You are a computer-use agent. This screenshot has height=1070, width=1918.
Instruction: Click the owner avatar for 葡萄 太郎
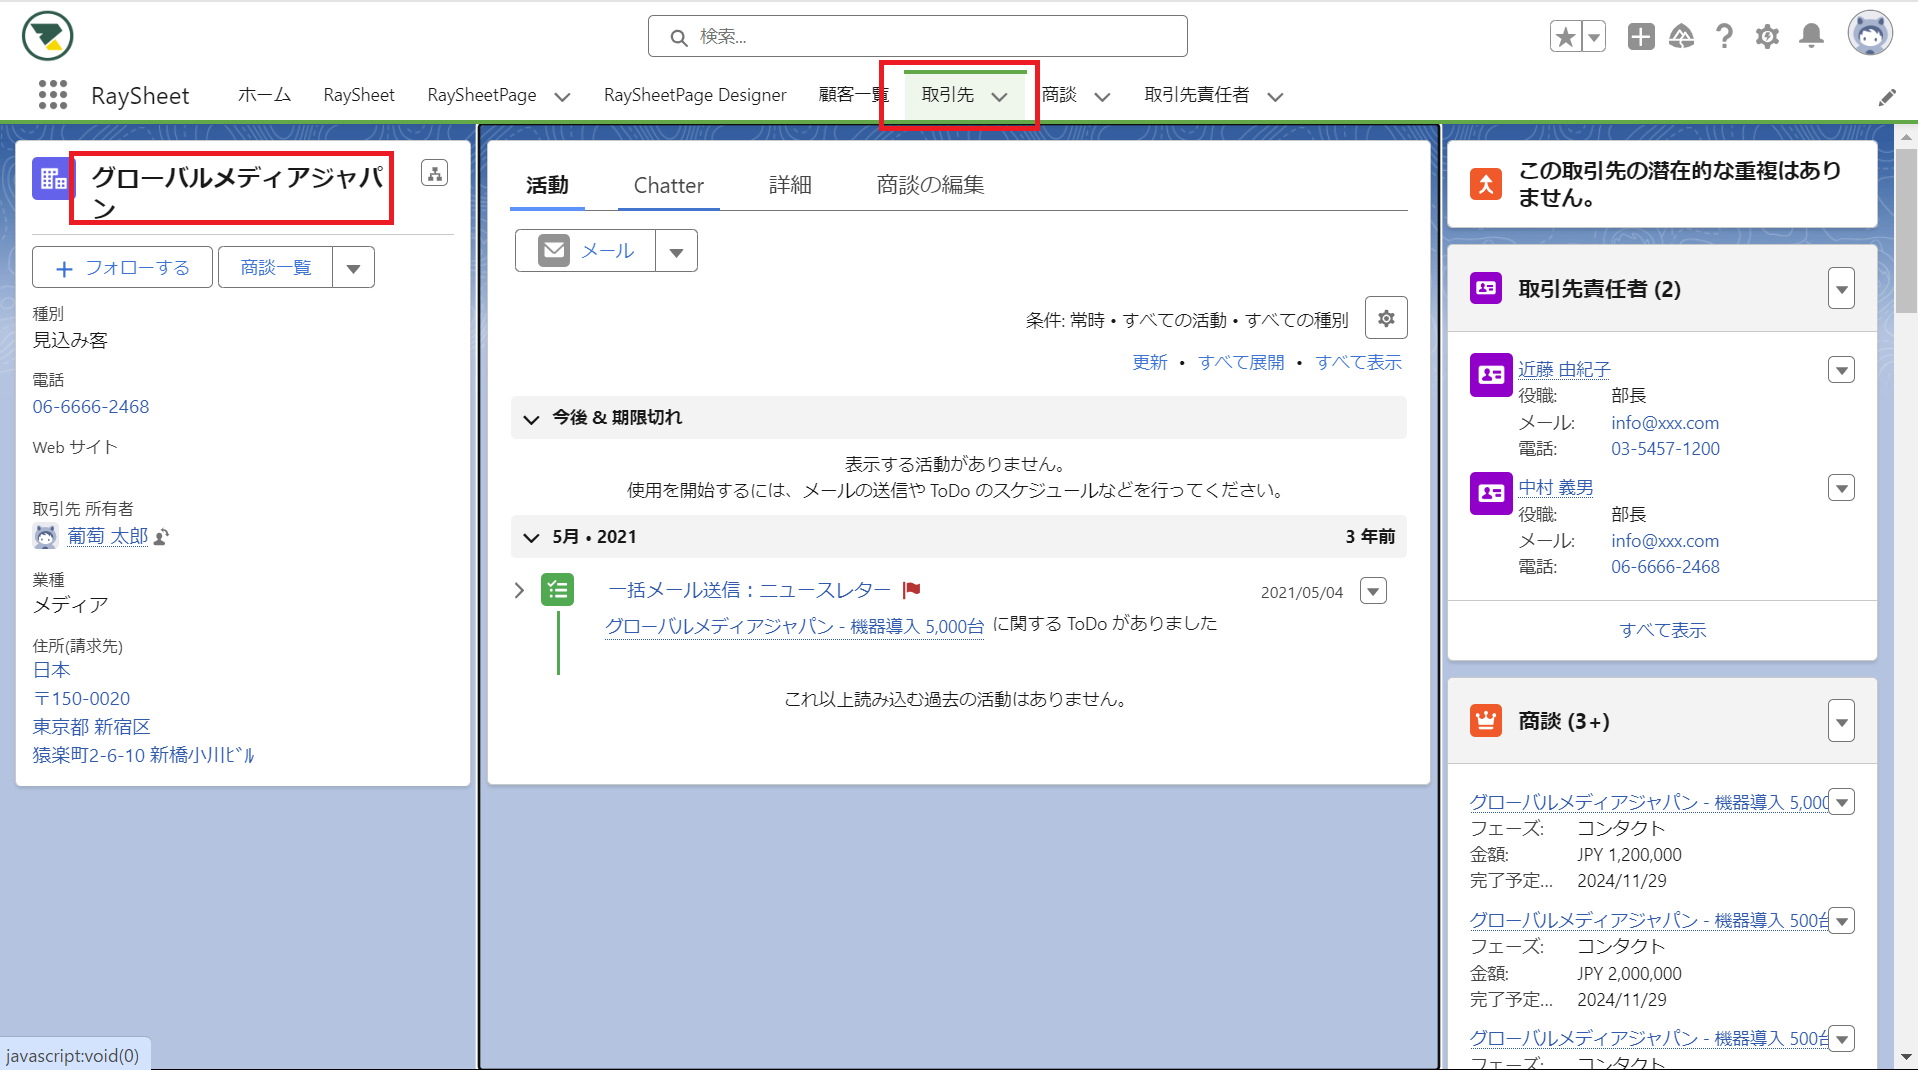click(45, 537)
